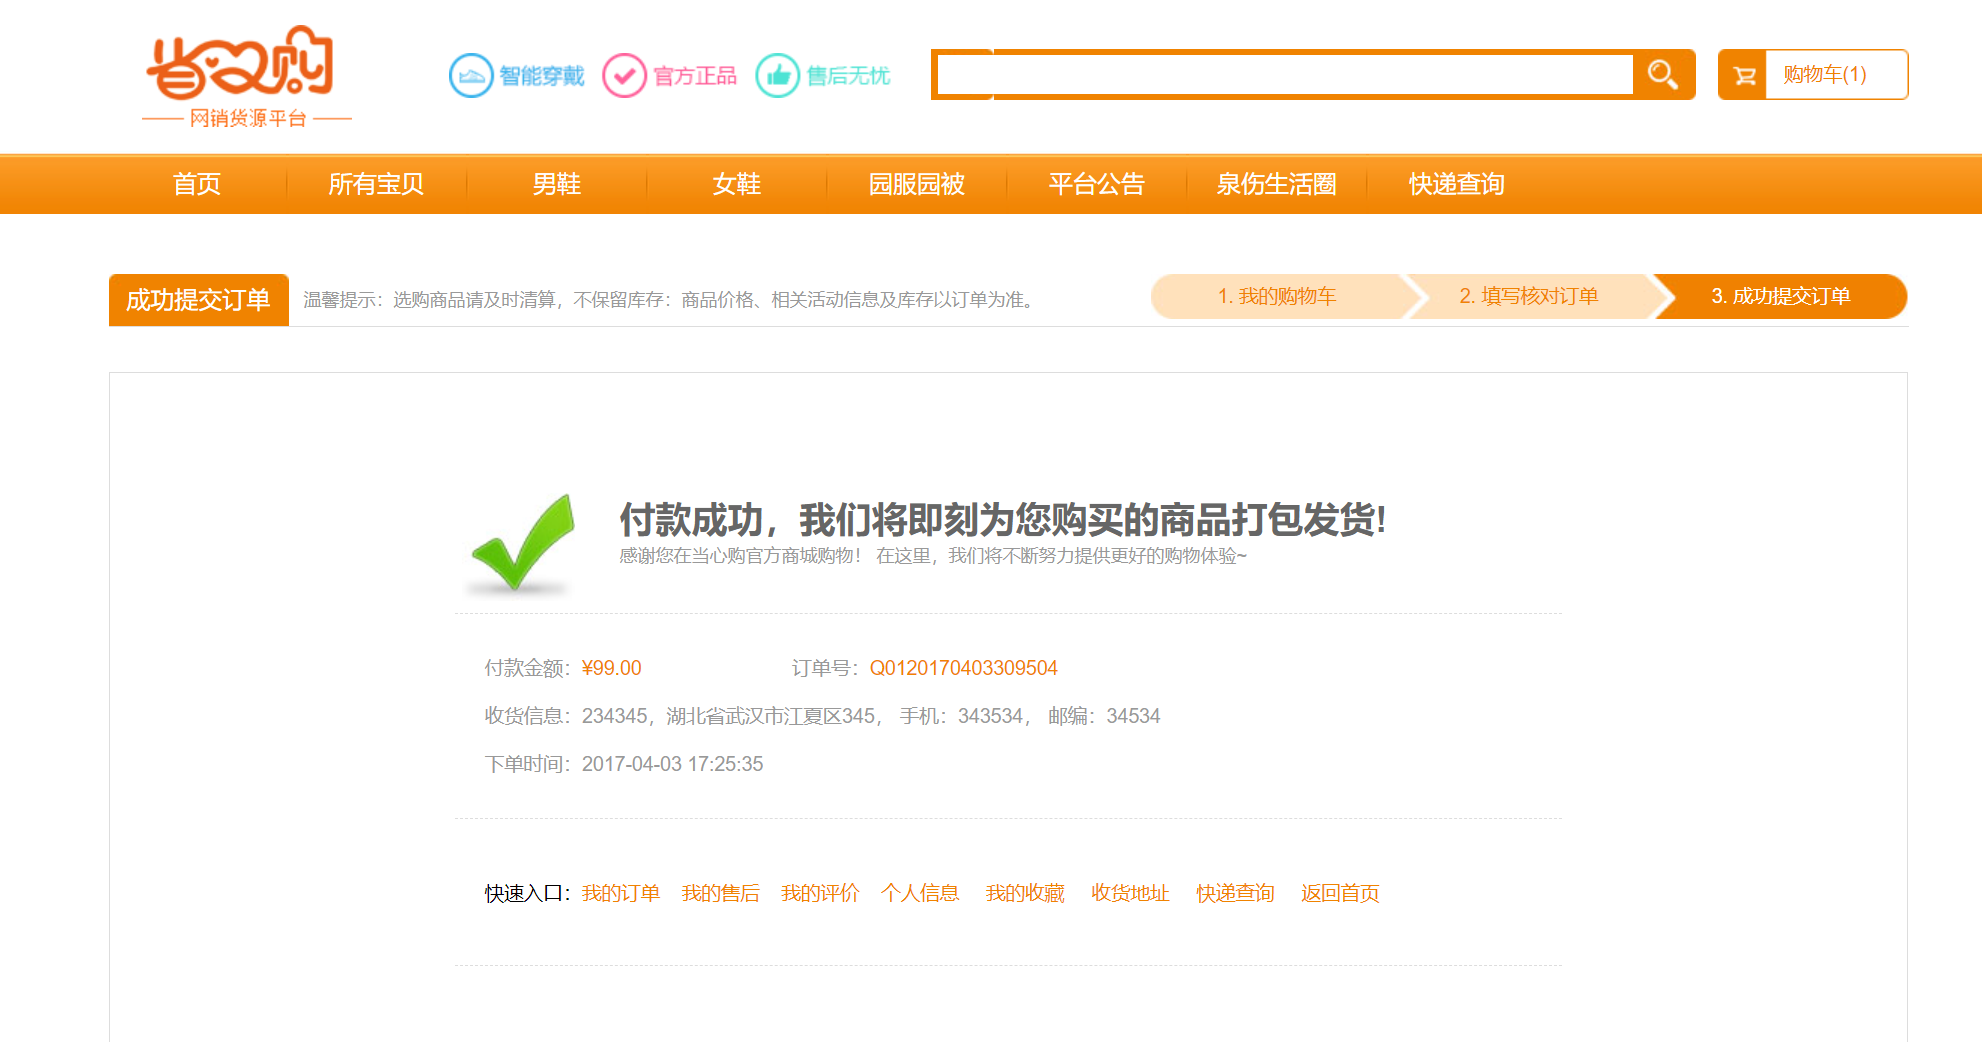Viewport: 1982px width, 1042px height.
Task: Click order number Q0120170403309504
Action: [964, 668]
